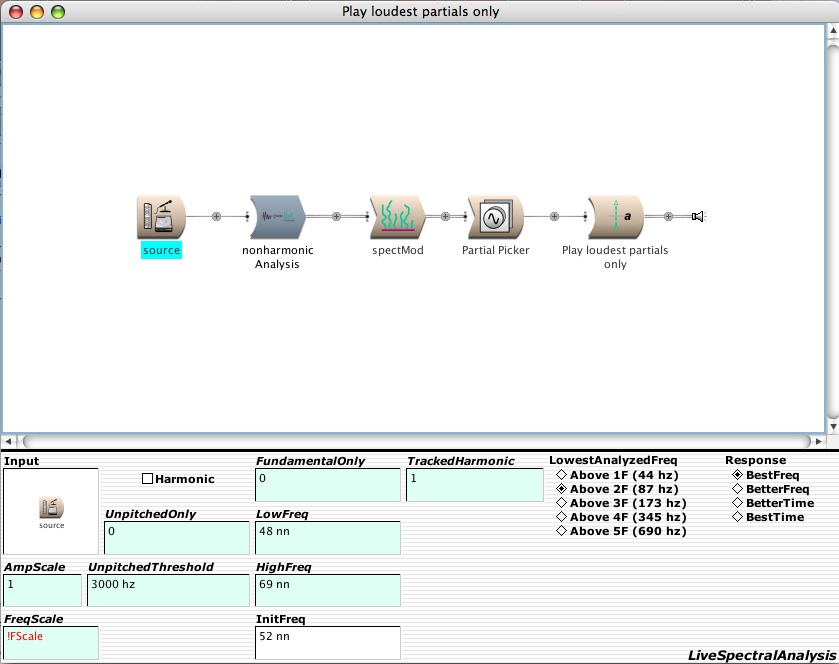
Task: Click the nonharmonic Analysis label
Action: pyautogui.click(x=277, y=257)
